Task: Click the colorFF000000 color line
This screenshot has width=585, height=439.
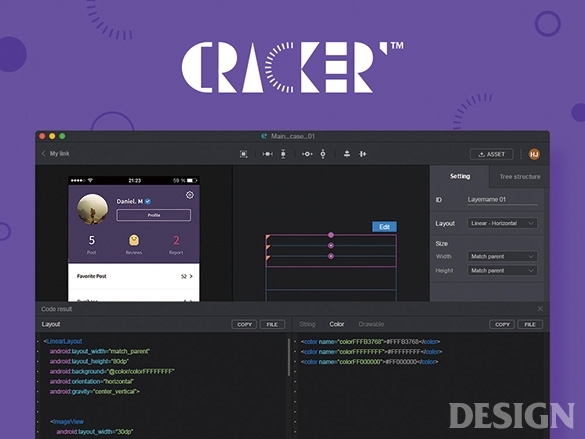Action: 370,362
